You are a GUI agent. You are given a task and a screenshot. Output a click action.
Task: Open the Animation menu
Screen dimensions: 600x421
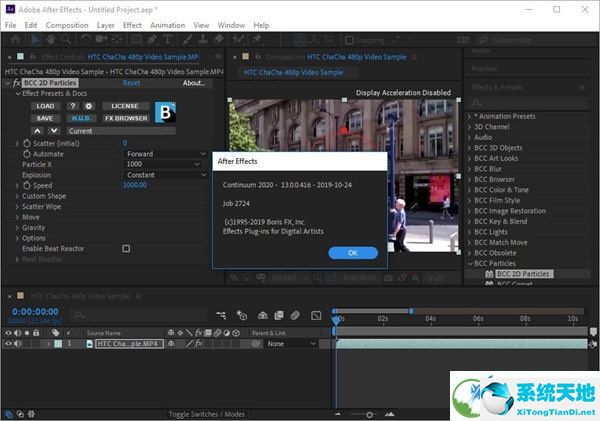click(167, 25)
